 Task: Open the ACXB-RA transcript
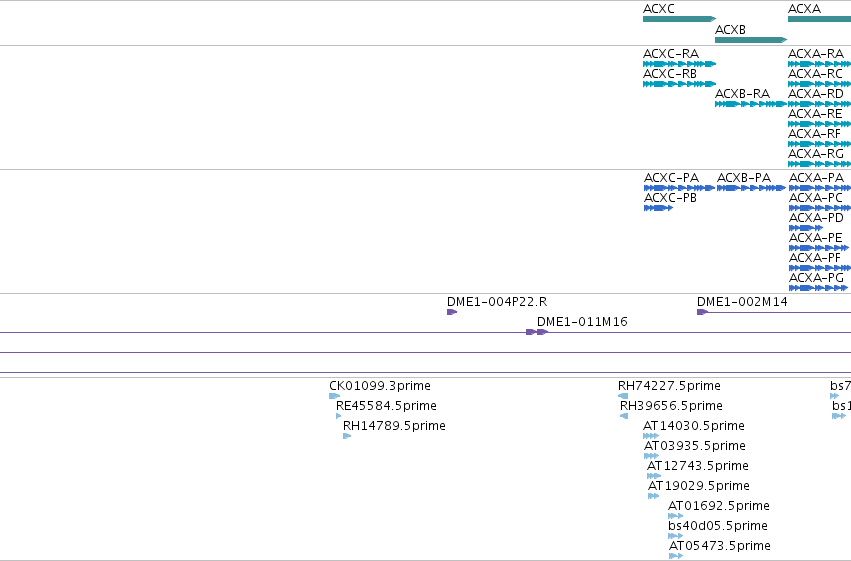751,104
